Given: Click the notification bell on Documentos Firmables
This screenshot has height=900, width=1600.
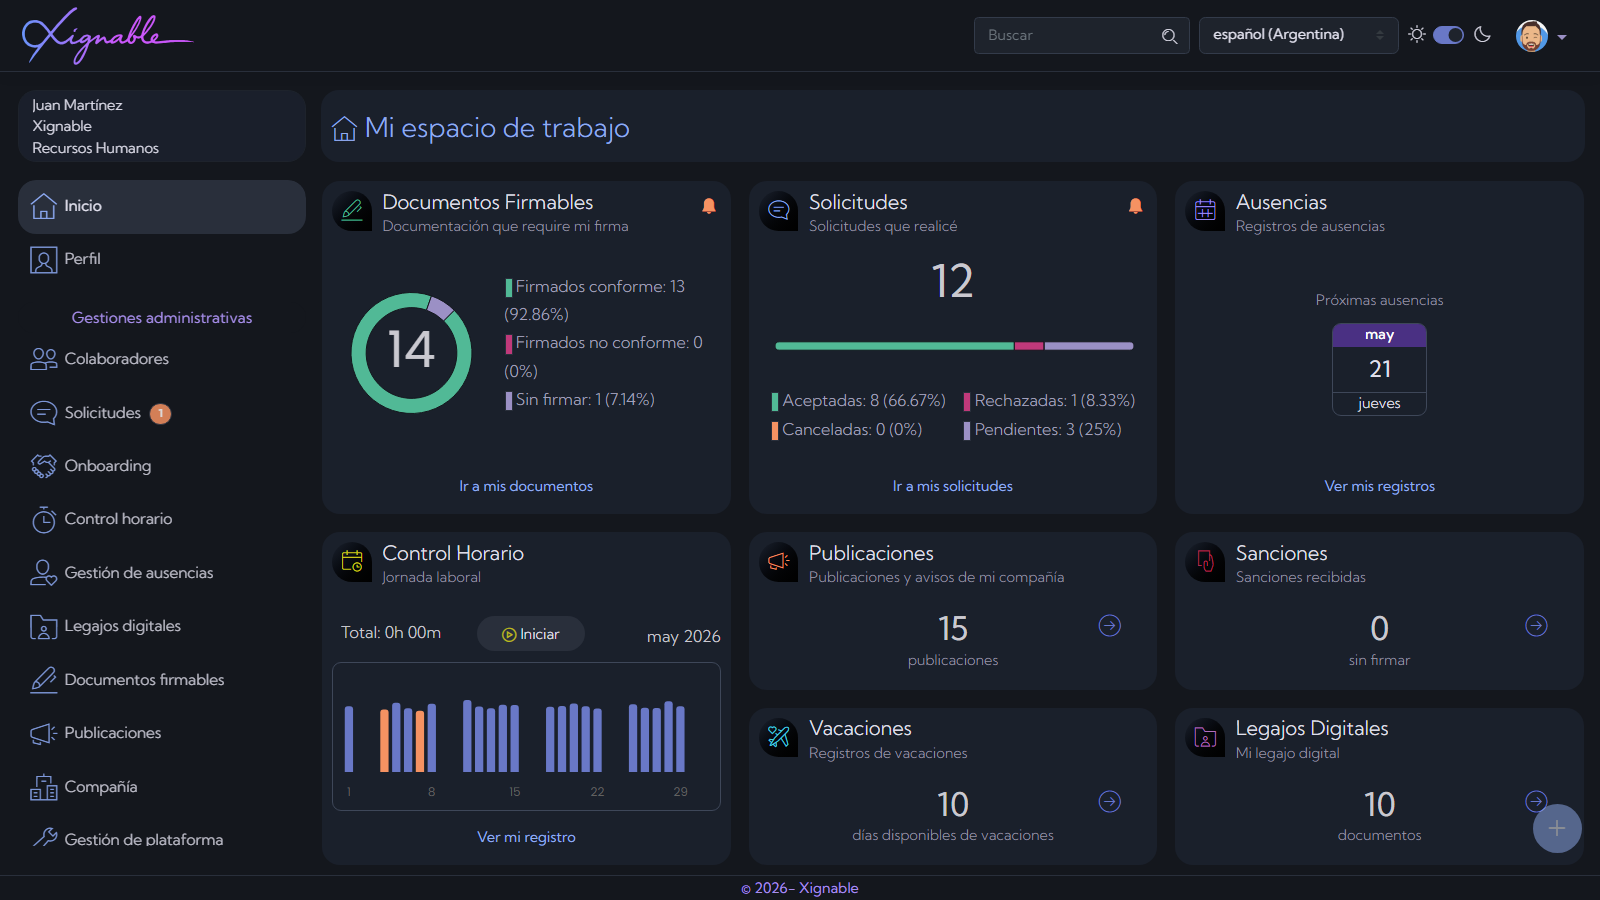Looking at the screenshot, I should click(x=708, y=206).
